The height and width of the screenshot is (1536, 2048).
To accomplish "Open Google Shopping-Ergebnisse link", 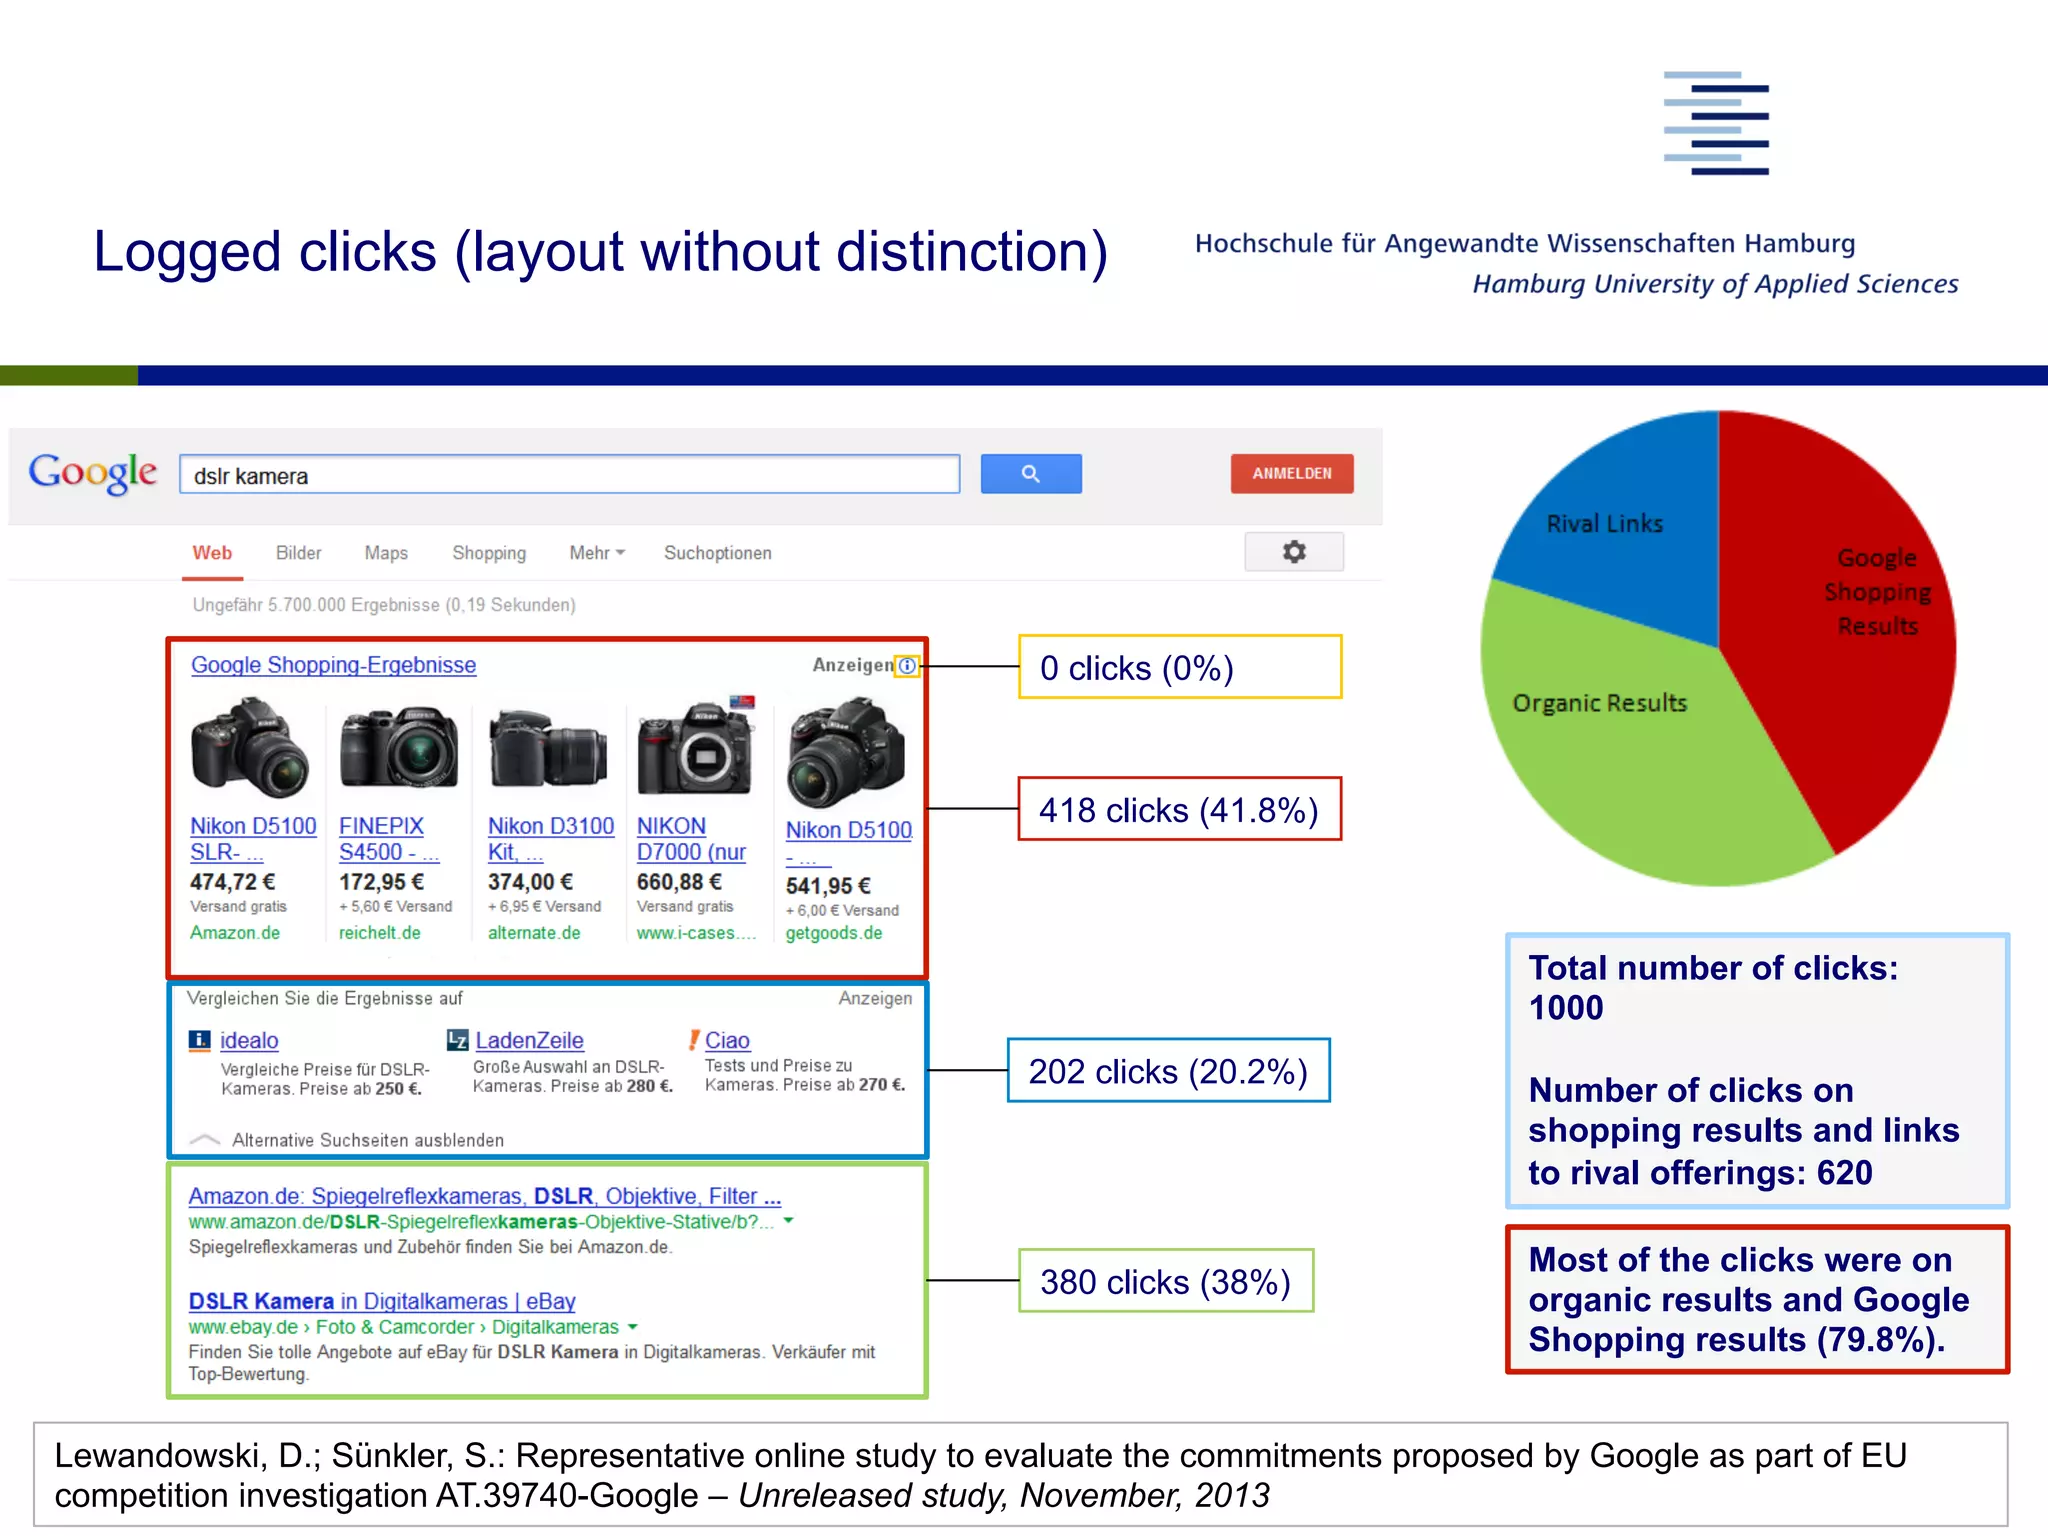I will (x=333, y=665).
